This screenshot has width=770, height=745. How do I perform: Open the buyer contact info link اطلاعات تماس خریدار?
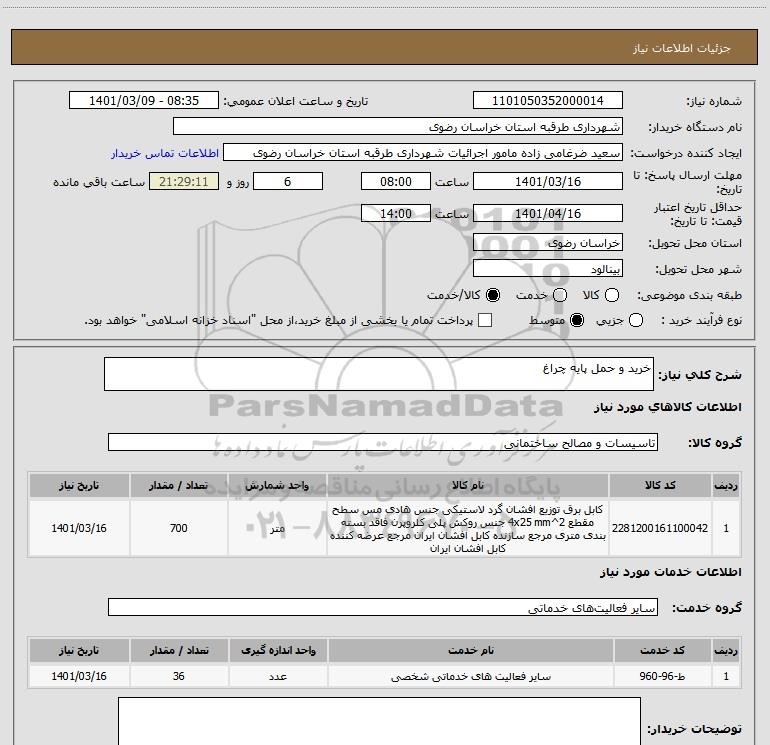coord(165,153)
